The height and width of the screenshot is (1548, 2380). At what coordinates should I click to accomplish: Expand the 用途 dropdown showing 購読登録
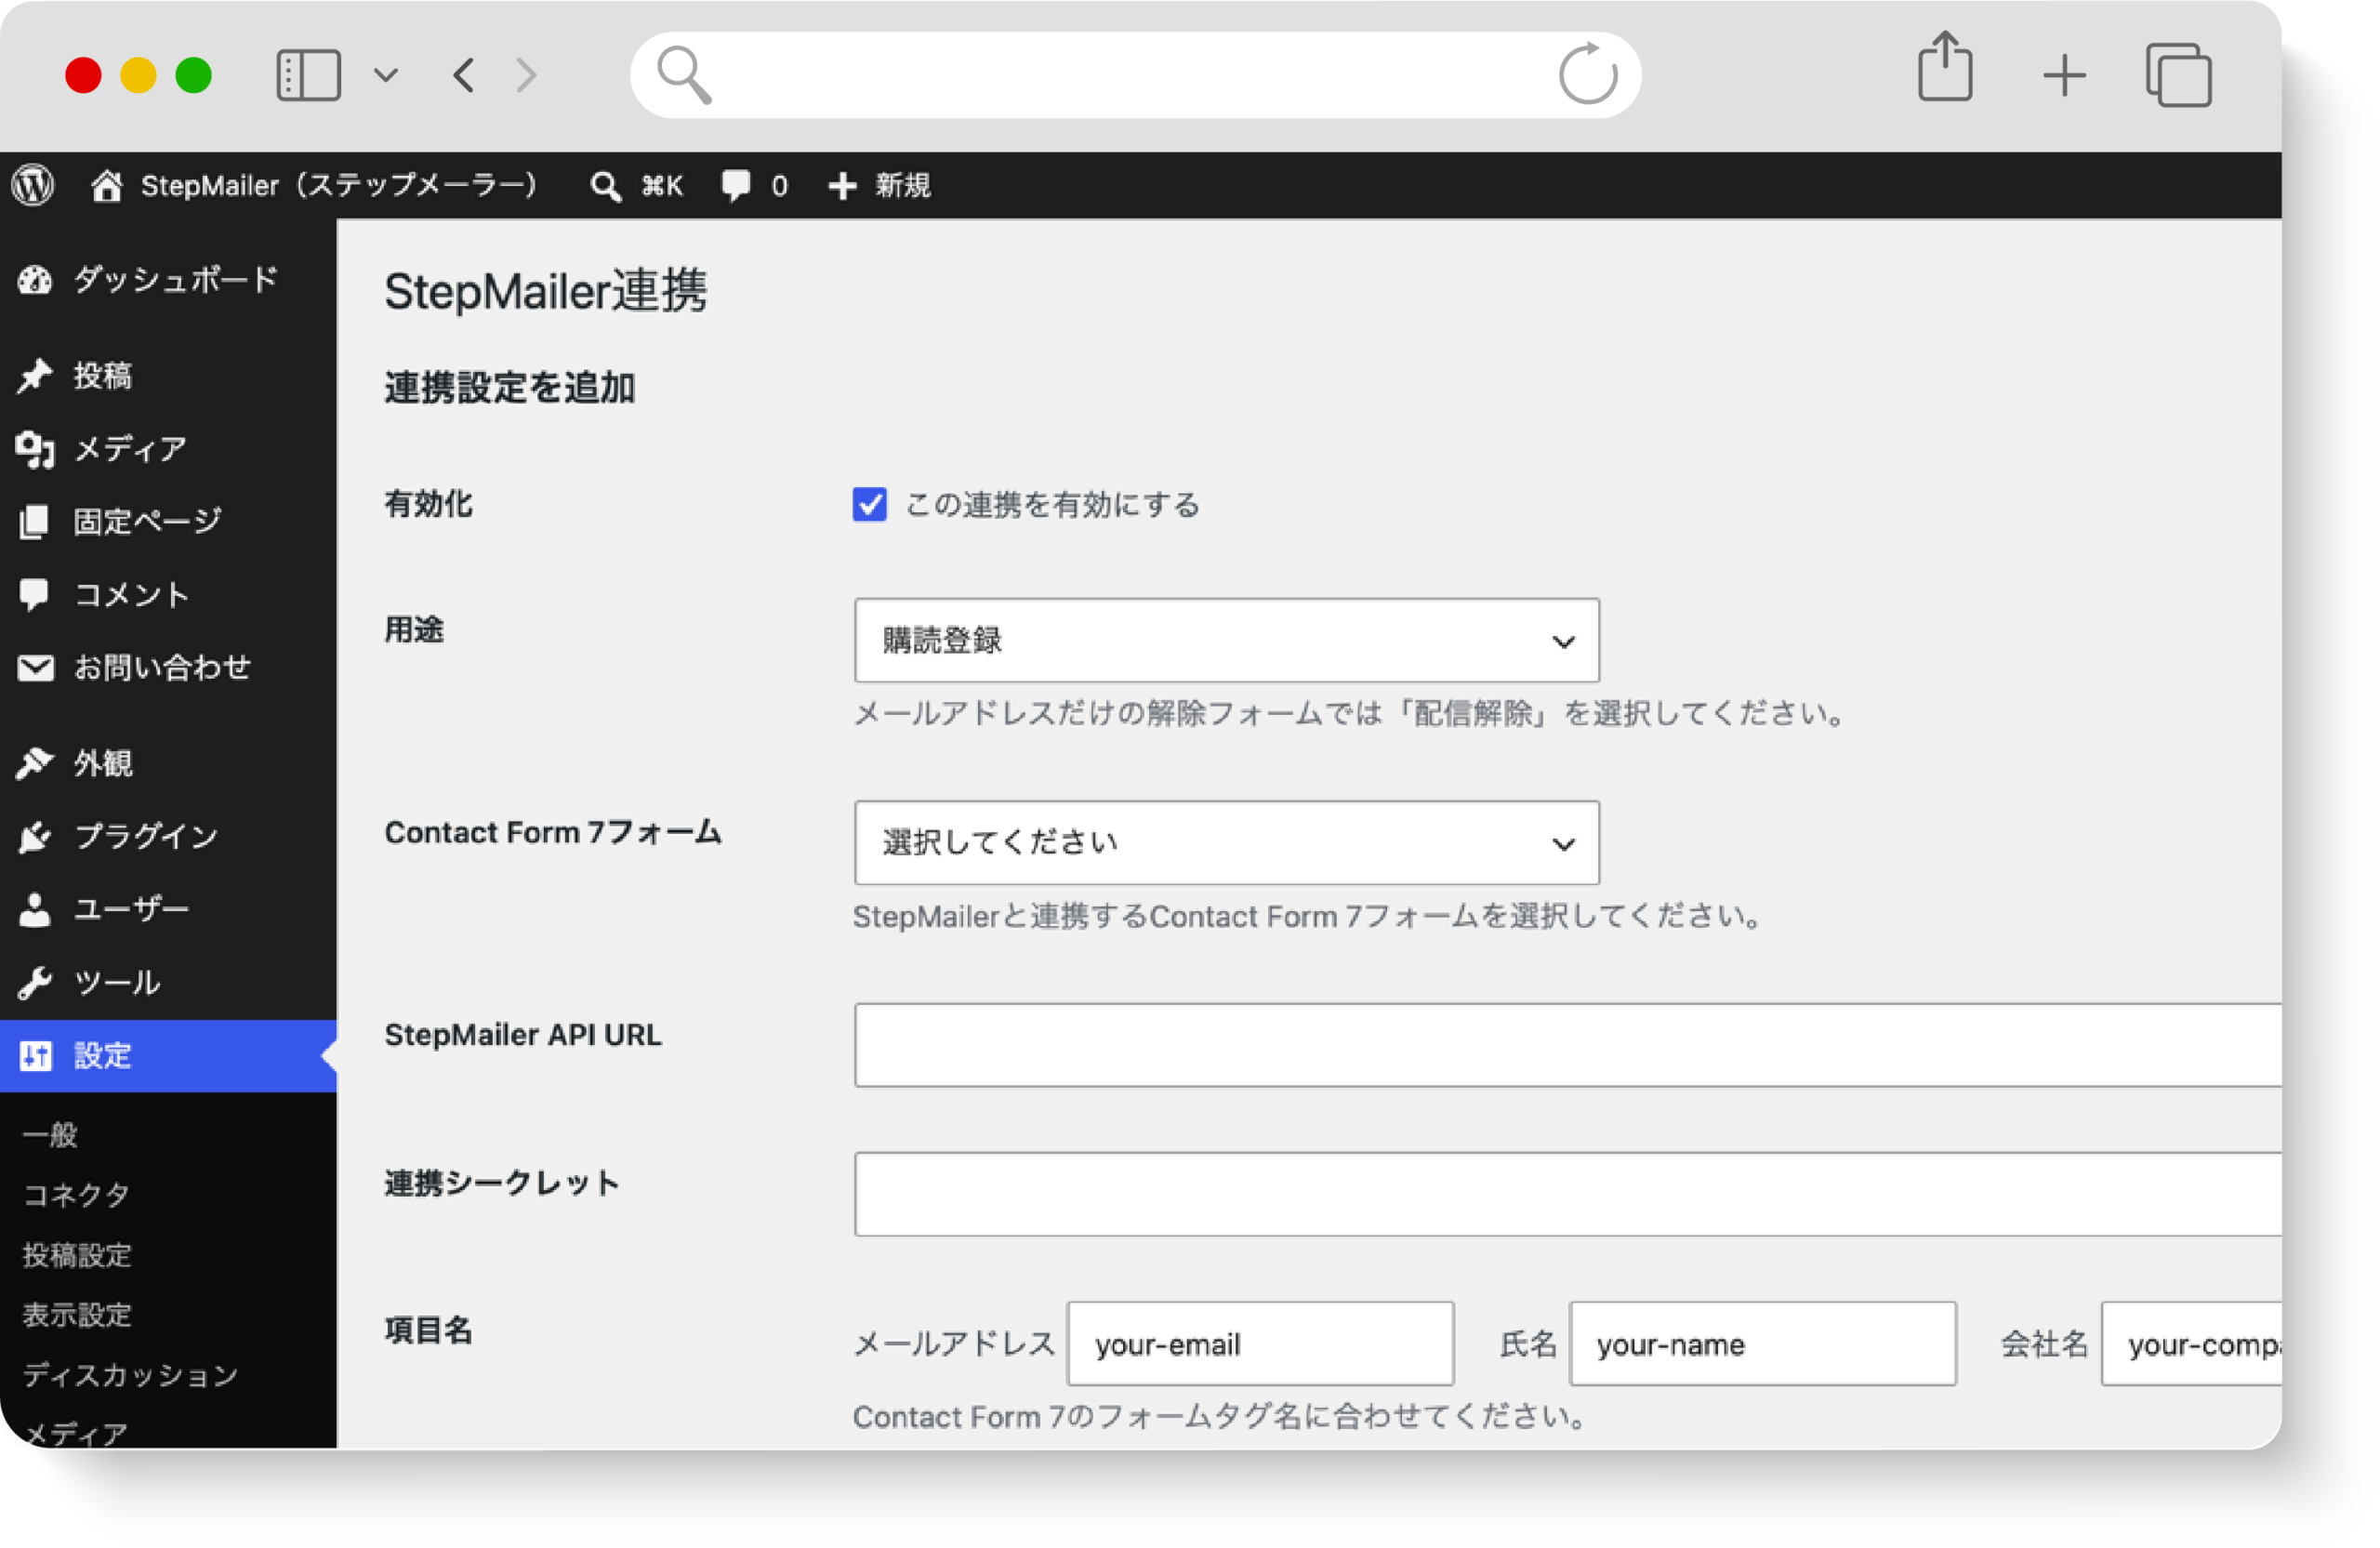click(1226, 640)
